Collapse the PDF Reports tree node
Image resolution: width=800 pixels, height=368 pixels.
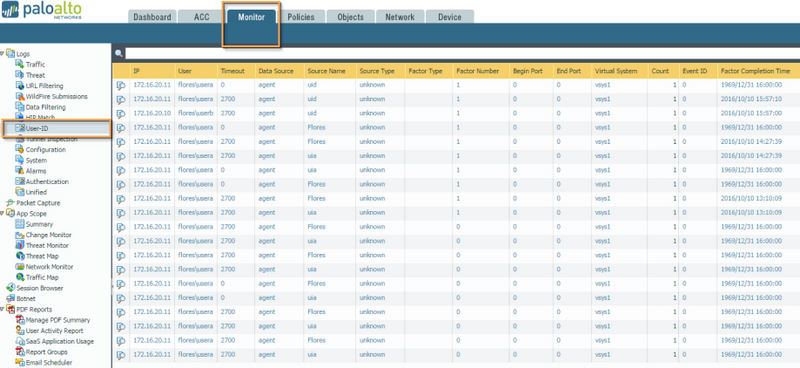pos(3,309)
